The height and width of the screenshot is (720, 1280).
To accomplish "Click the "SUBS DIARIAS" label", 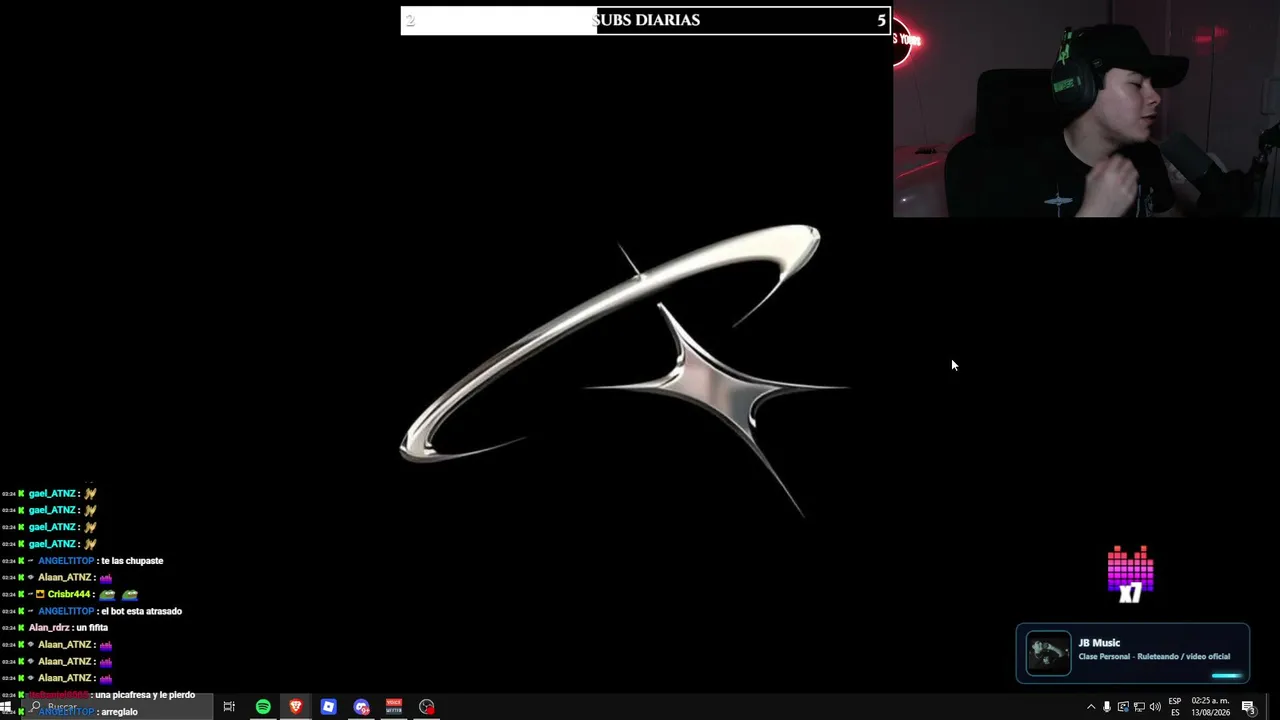I will (x=646, y=20).
